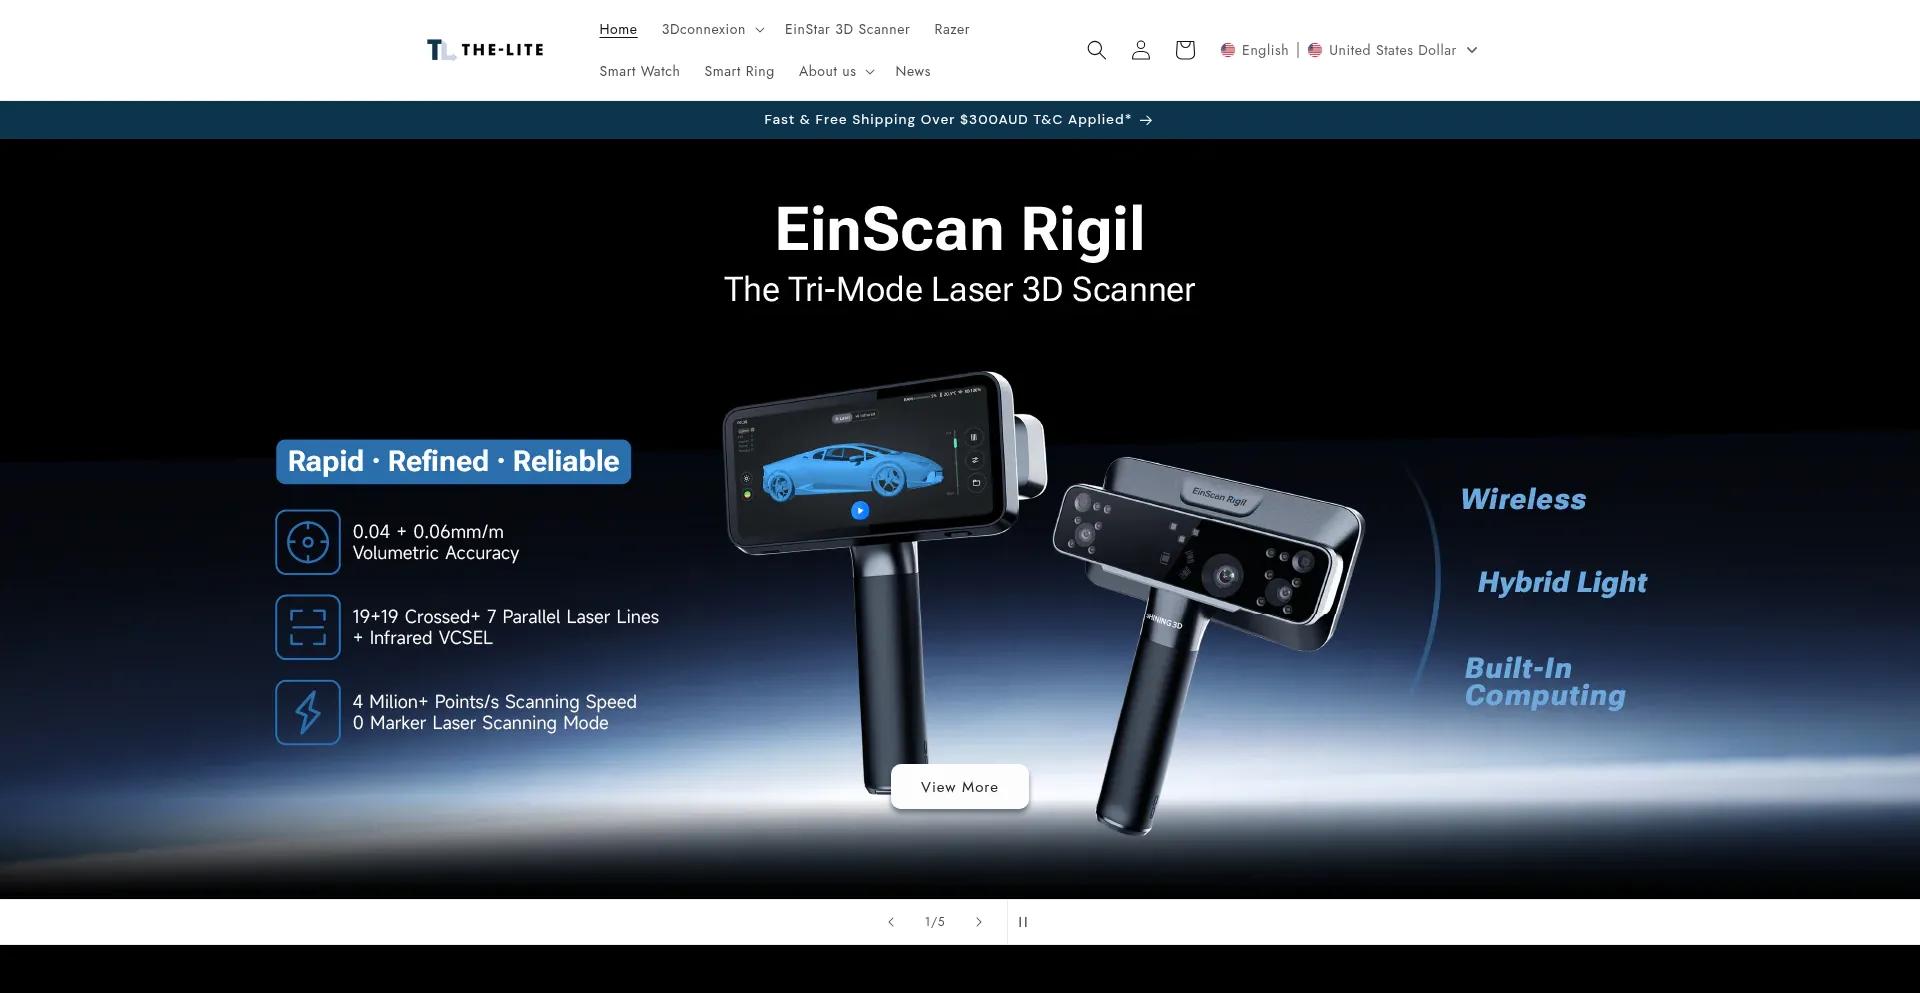The image size is (1920, 993).
Task: Open the search icon in the header
Action: click(1096, 50)
